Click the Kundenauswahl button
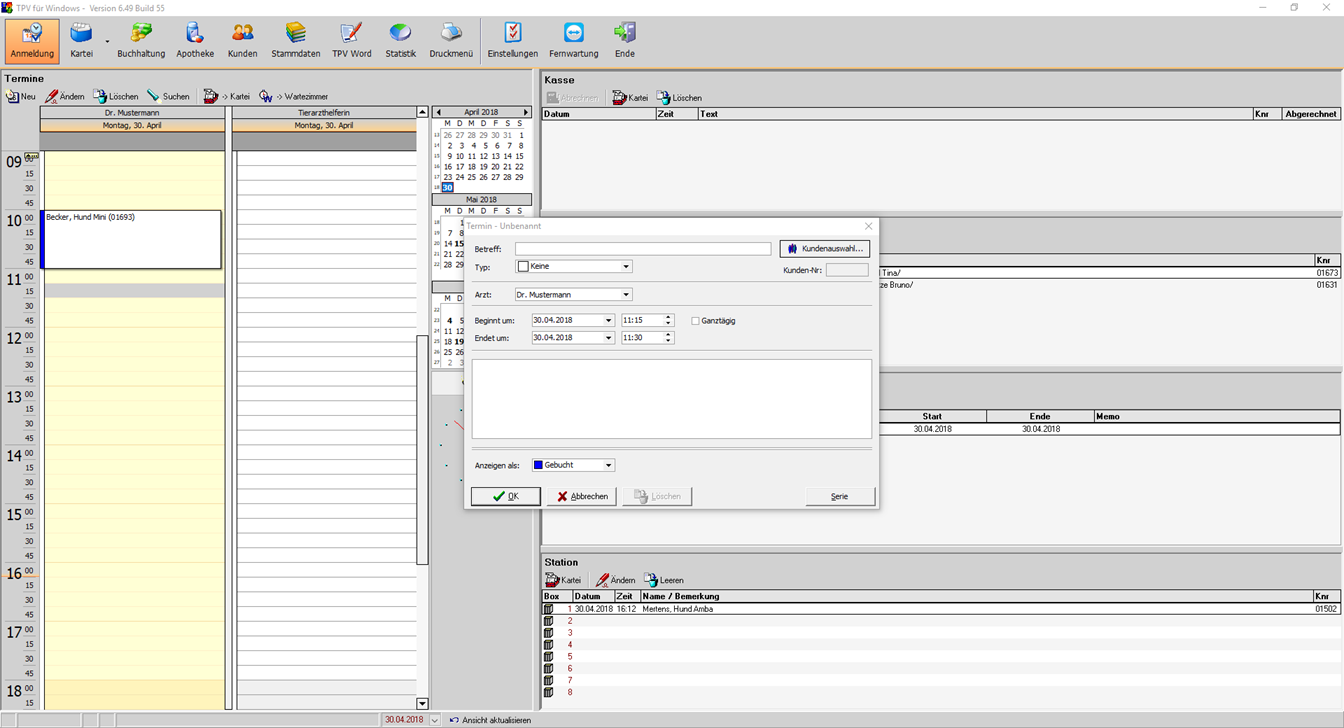Screen dimensions: 1344x728 [824, 249]
